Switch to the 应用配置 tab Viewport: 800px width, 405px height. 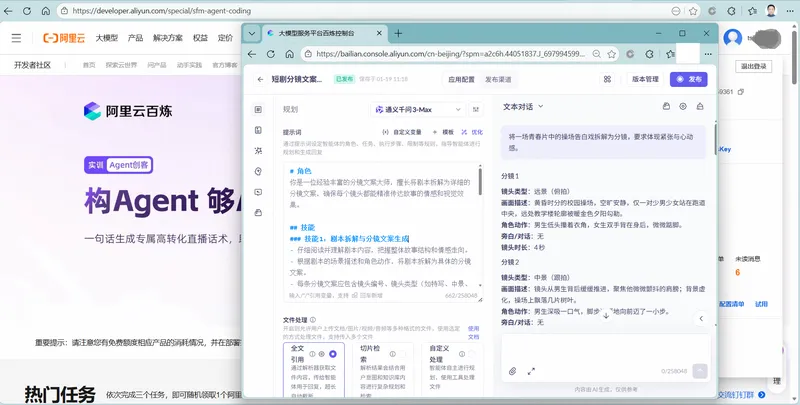(x=461, y=80)
